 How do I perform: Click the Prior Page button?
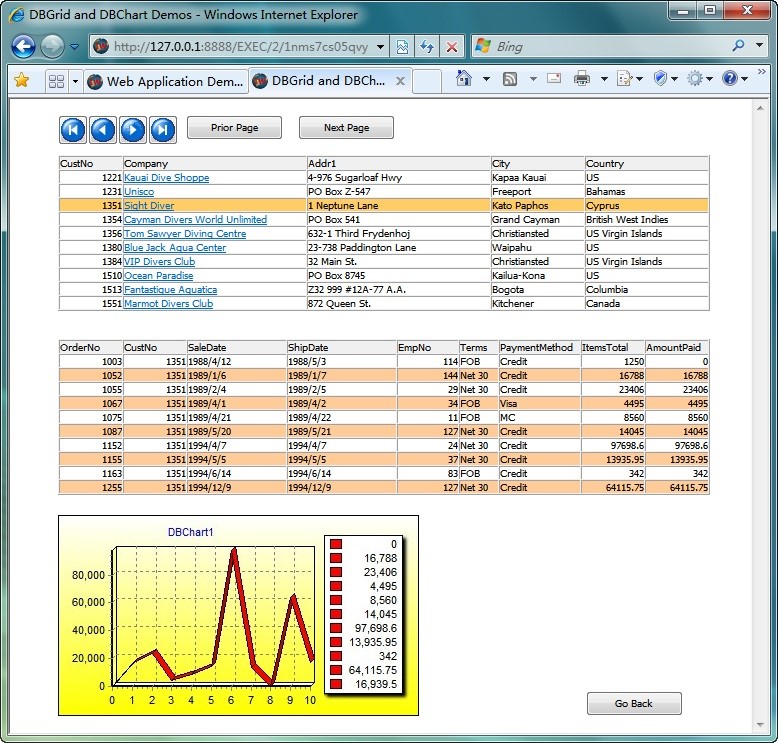click(234, 128)
